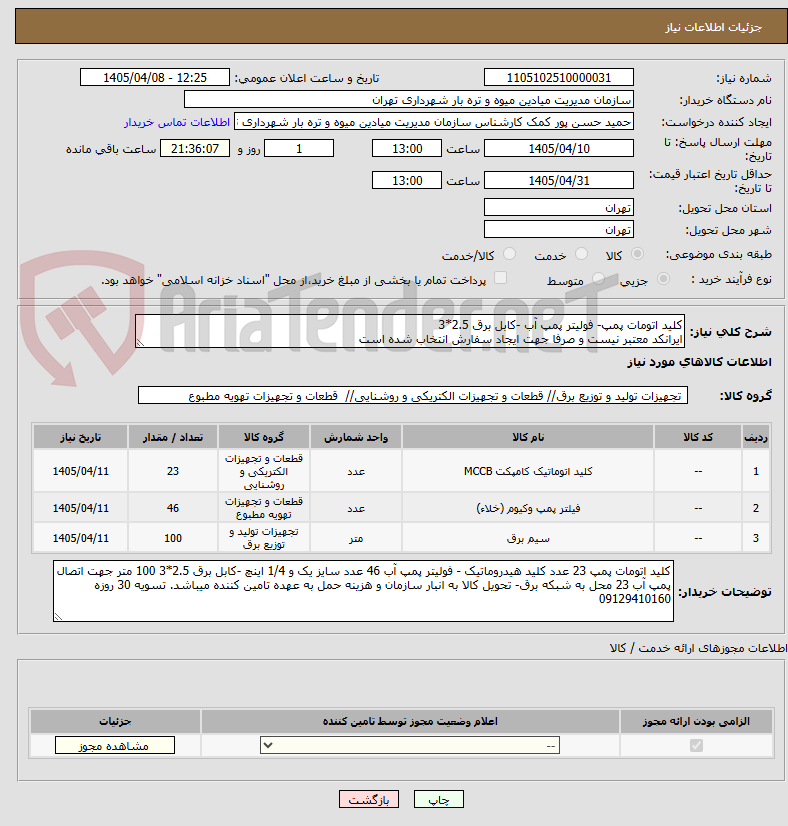The image size is (788, 826).
Task: Click the need number field 1105102510000031
Action: pyautogui.click(x=558, y=77)
